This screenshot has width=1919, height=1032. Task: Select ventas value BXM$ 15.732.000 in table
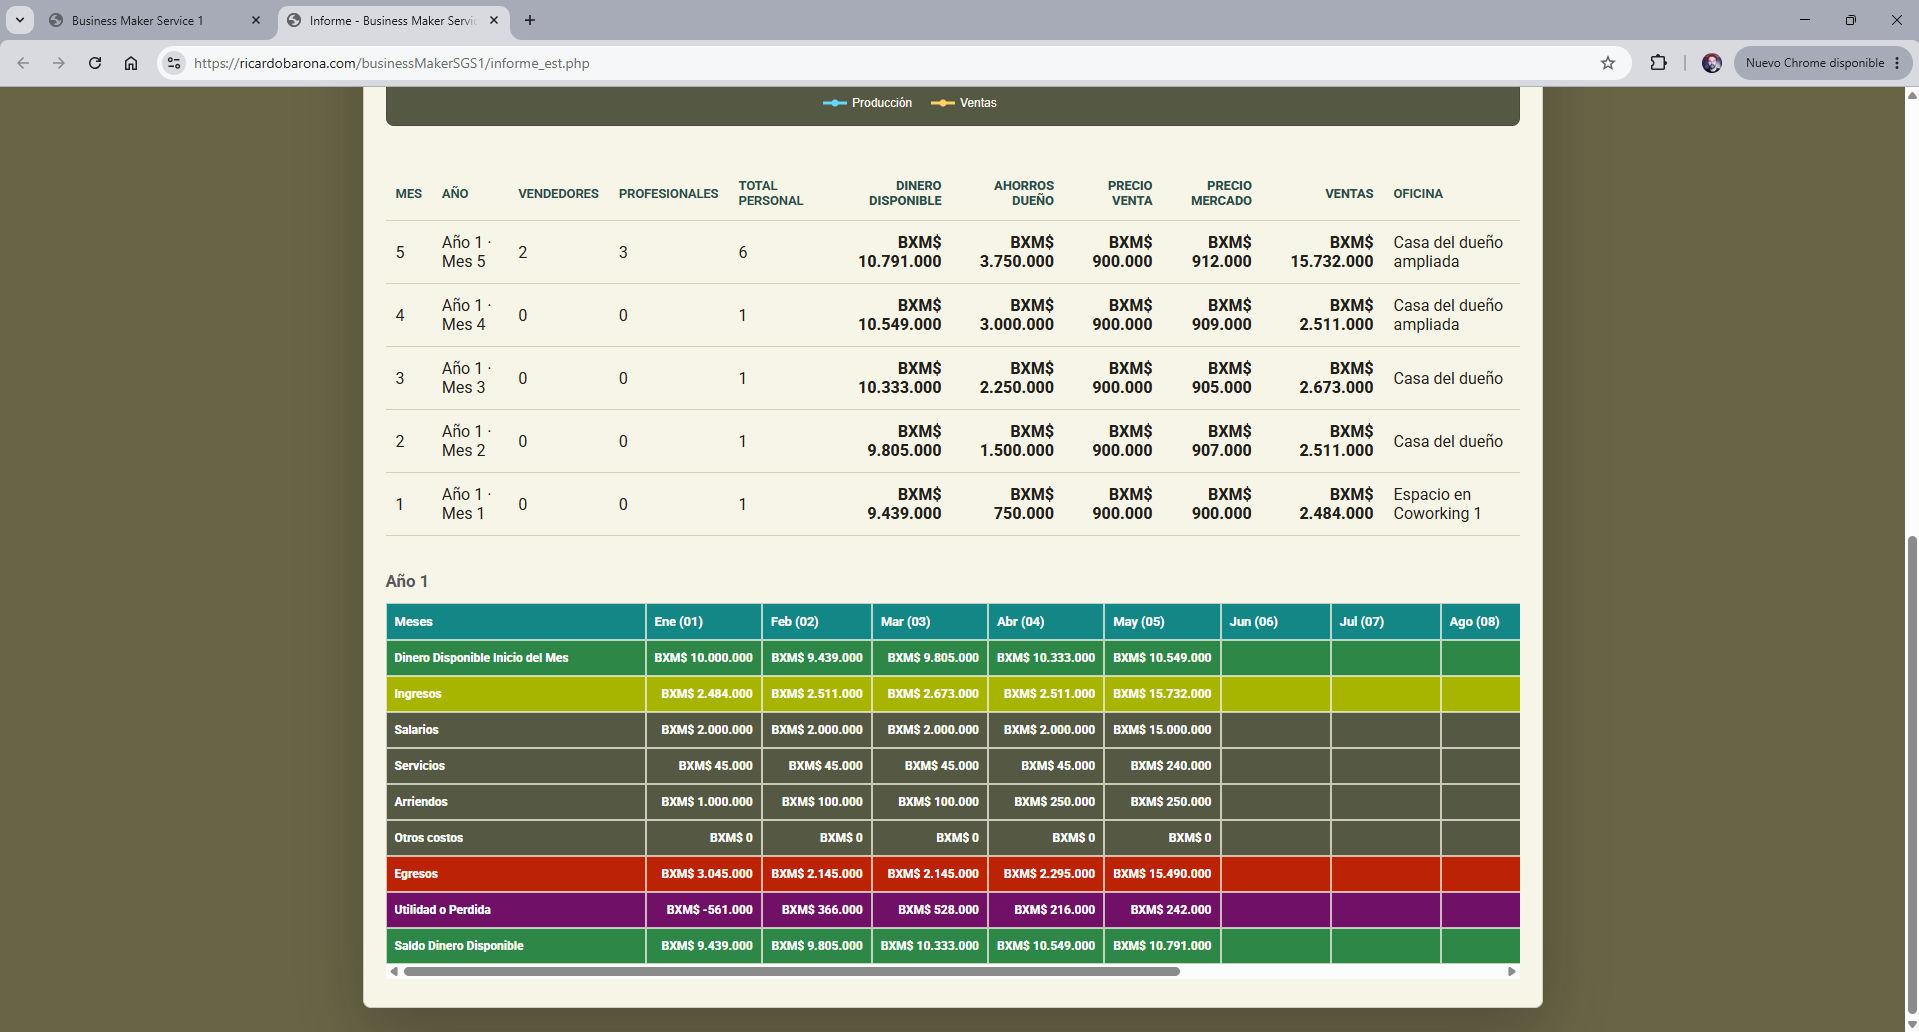click(x=1332, y=252)
